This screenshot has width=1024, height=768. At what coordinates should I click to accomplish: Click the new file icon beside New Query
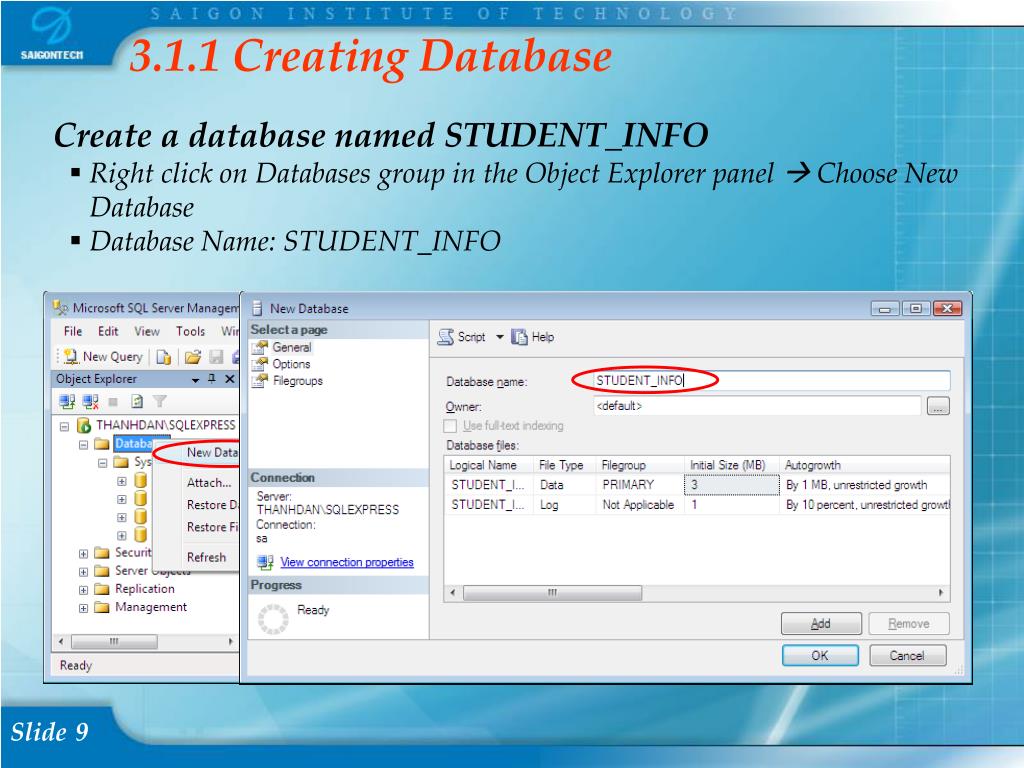coord(163,357)
